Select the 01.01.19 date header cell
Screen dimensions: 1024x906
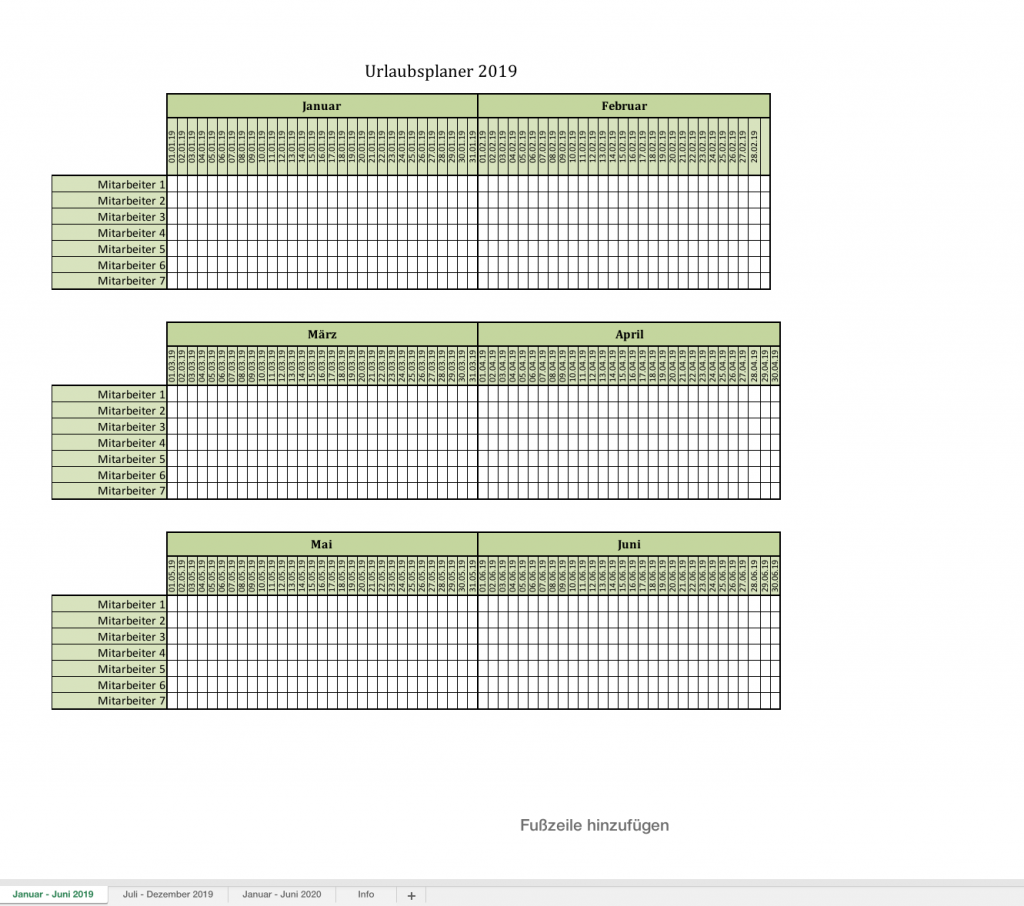[172, 146]
